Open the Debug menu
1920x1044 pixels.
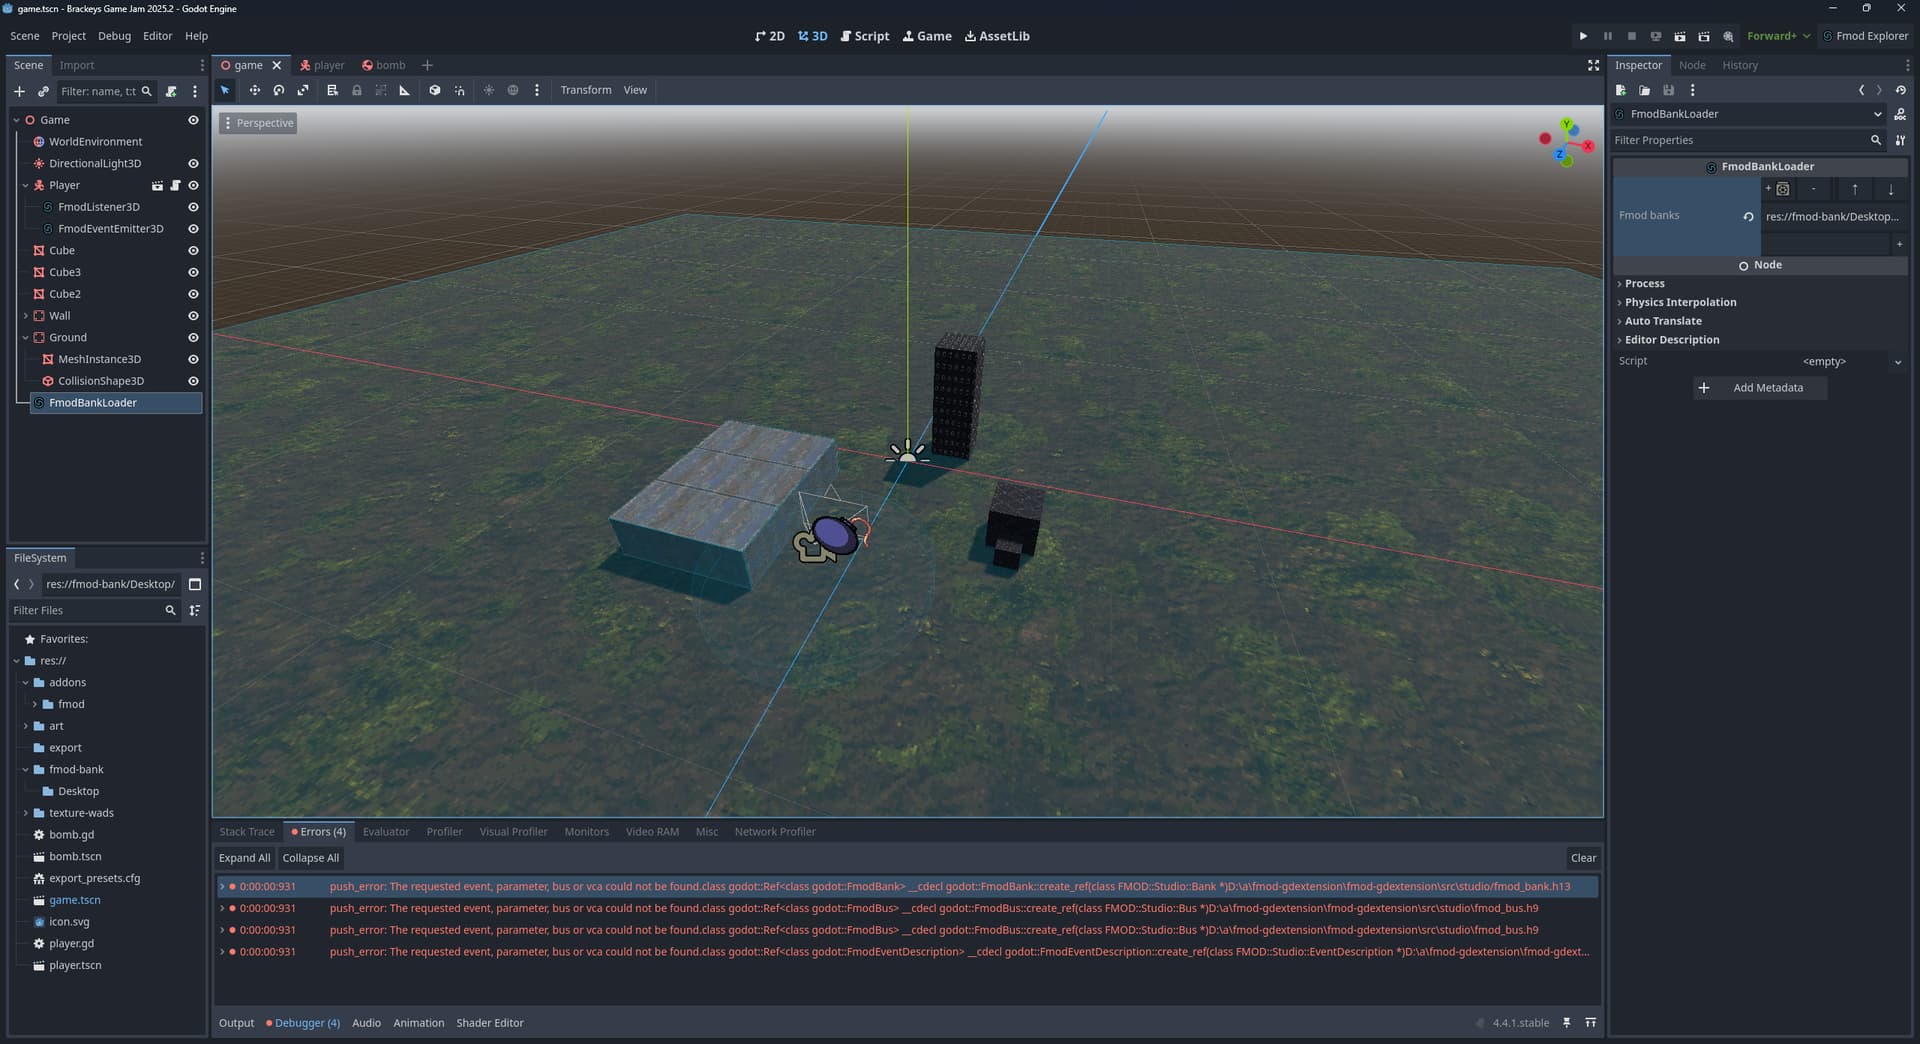coord(114,36)
